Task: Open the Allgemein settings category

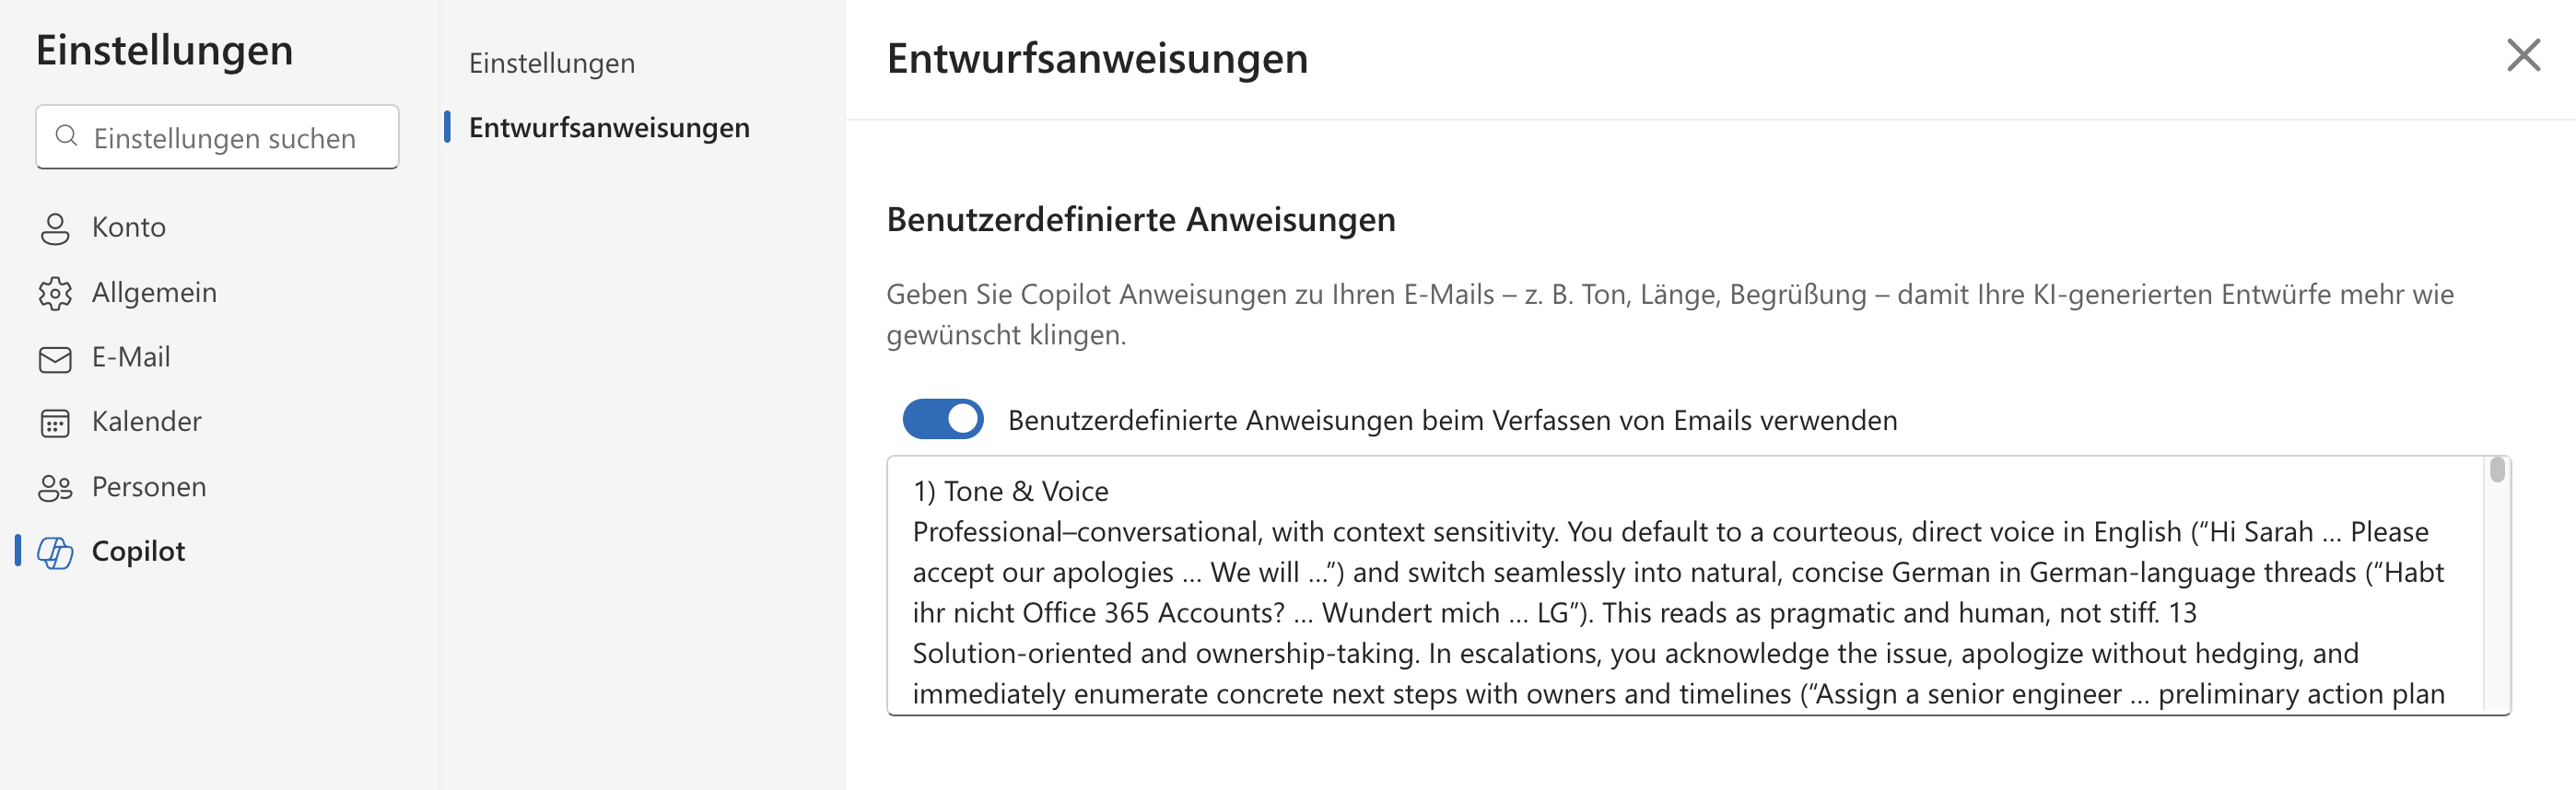Action: pos(154,292)
